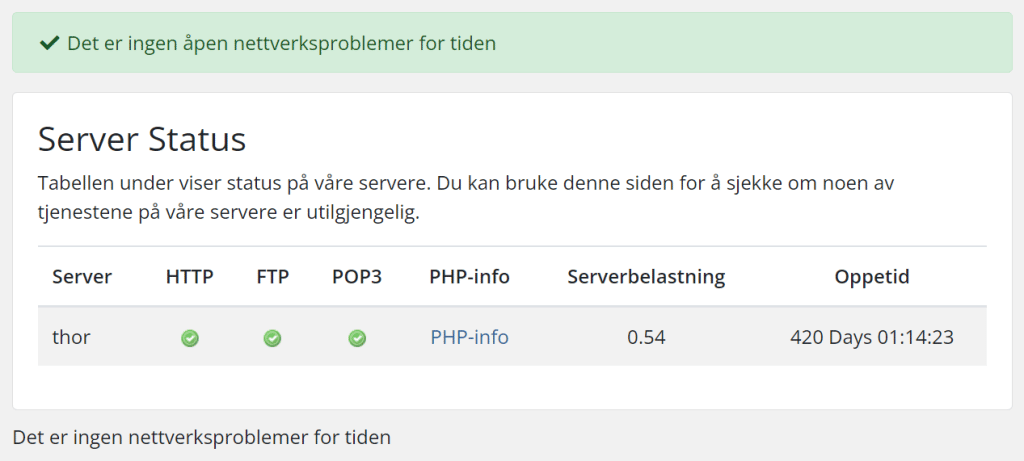Click the checkmark icon in green alert
The height and width of the screenshot is (461, 1024).
coord(48,43)
